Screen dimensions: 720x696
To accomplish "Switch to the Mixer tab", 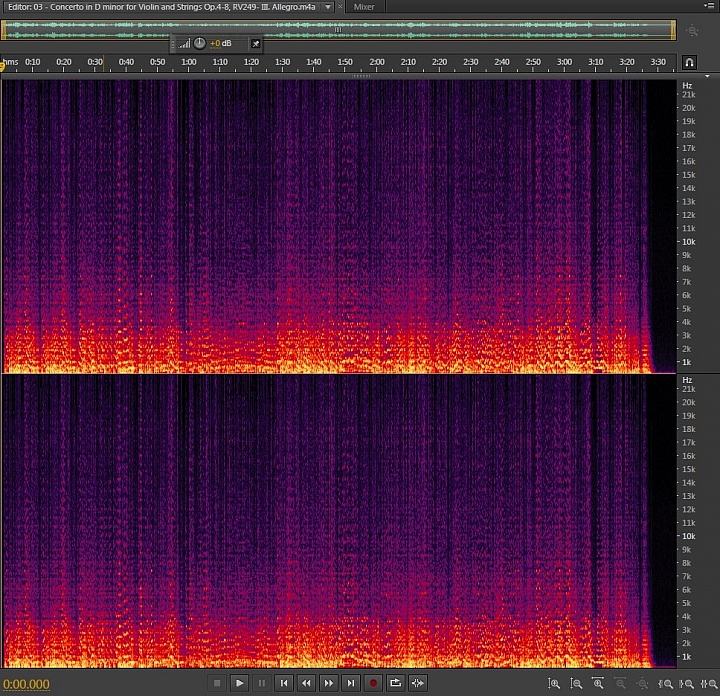I will (x=364, y=7).
